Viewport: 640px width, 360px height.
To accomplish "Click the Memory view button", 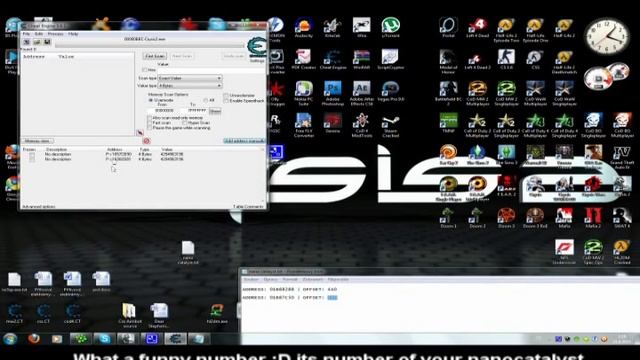I will [38, 141].
